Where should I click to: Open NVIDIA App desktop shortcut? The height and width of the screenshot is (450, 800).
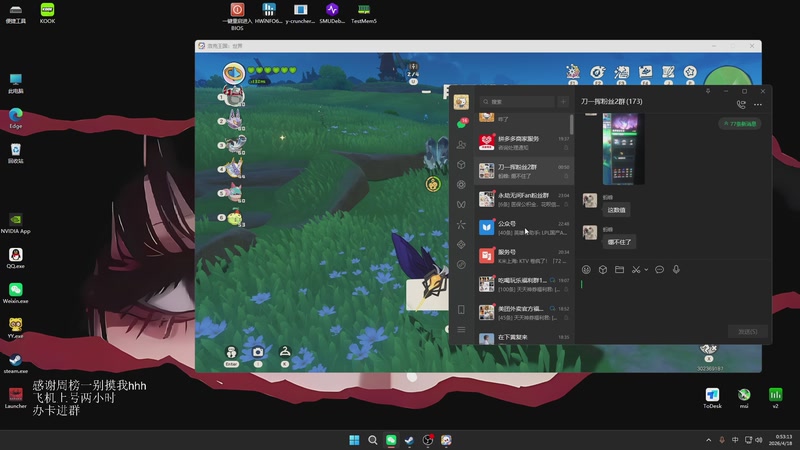(x=15, y=223)
